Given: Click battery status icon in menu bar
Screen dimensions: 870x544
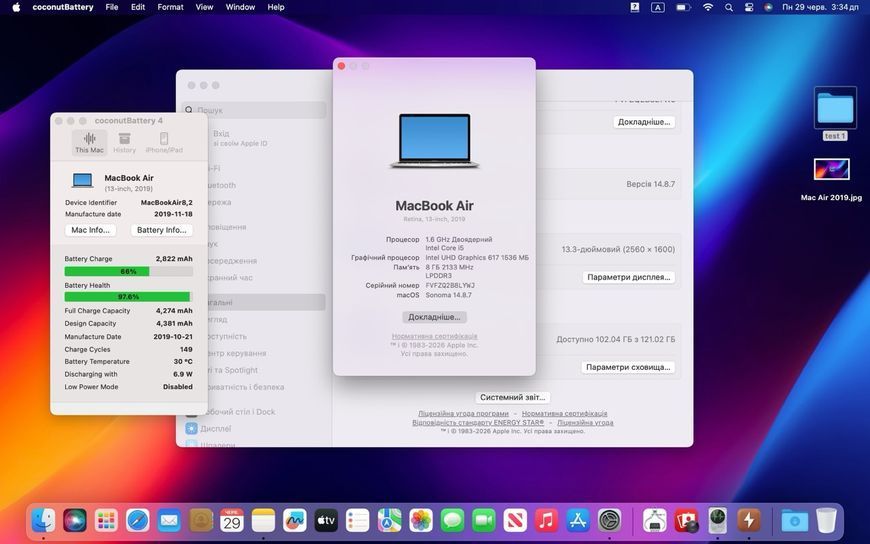Looking at the screenshot, I should 682,7.
